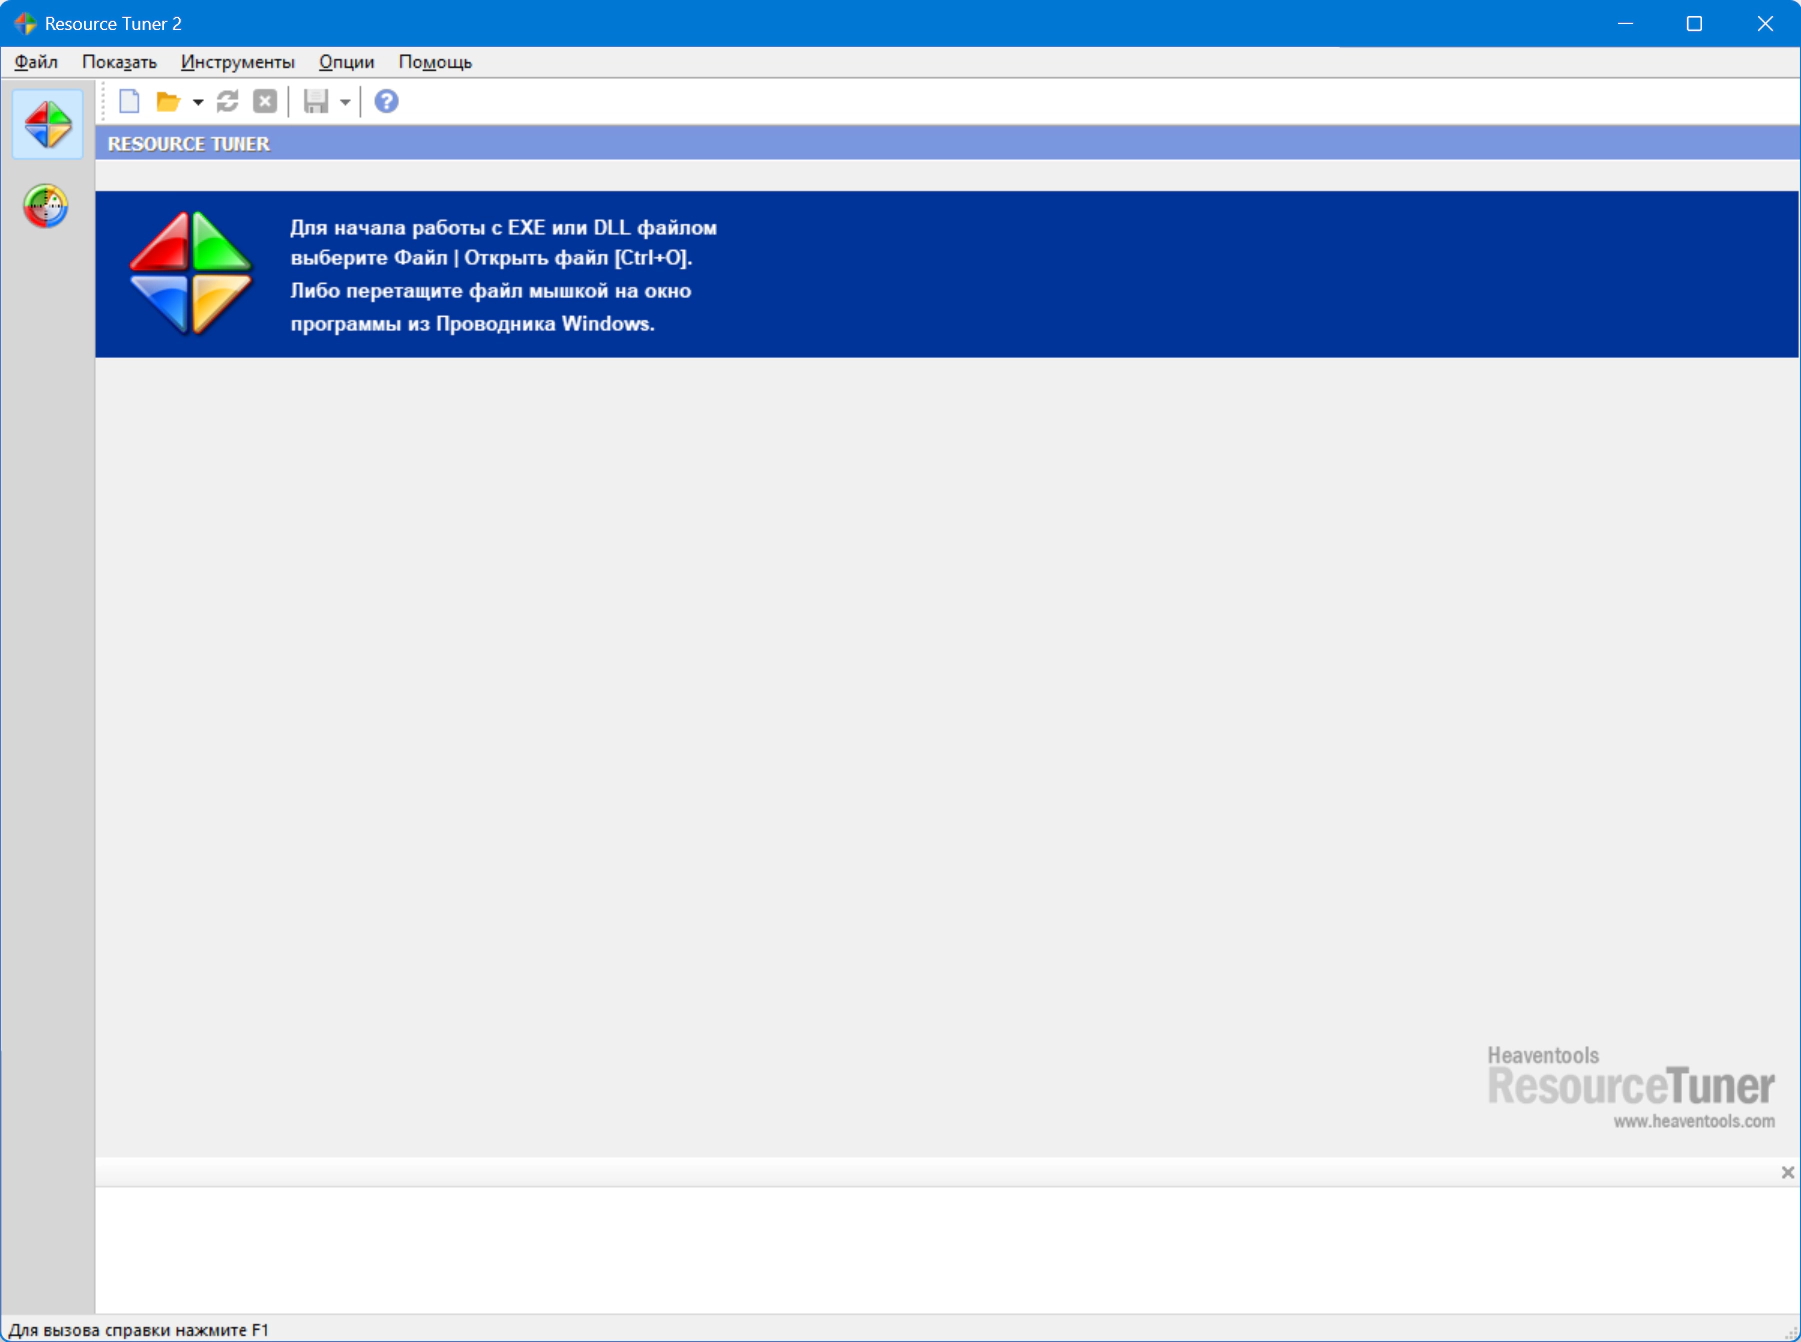The image size is (1801, 1342).
Task: Expand the recent files arrow beside Open folder
Action: coord(197,102)
